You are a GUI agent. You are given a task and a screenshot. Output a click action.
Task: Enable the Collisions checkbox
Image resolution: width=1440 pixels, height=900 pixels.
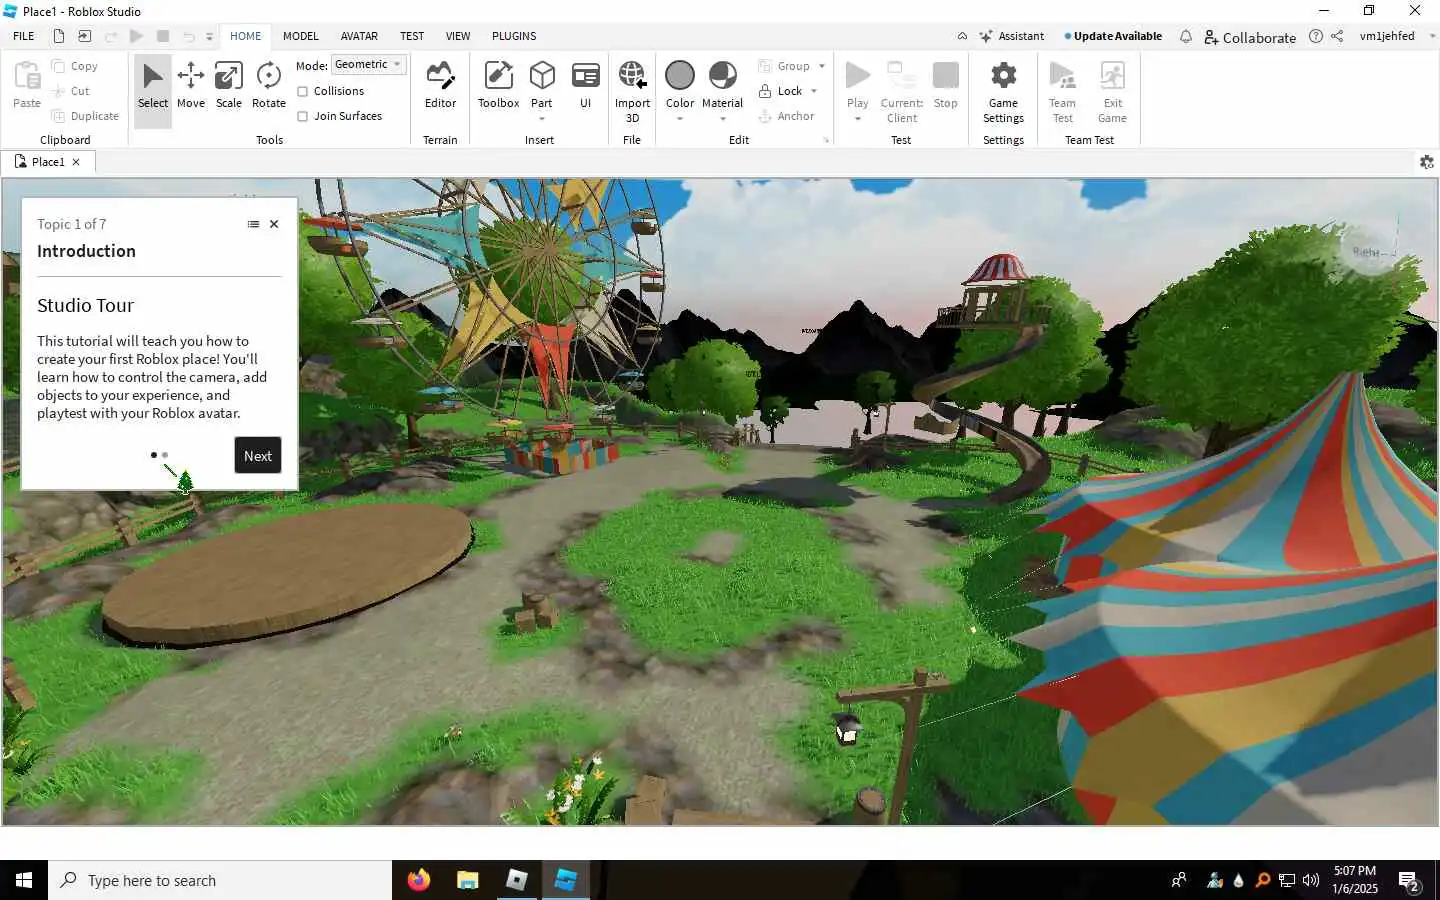pos(302,91)
